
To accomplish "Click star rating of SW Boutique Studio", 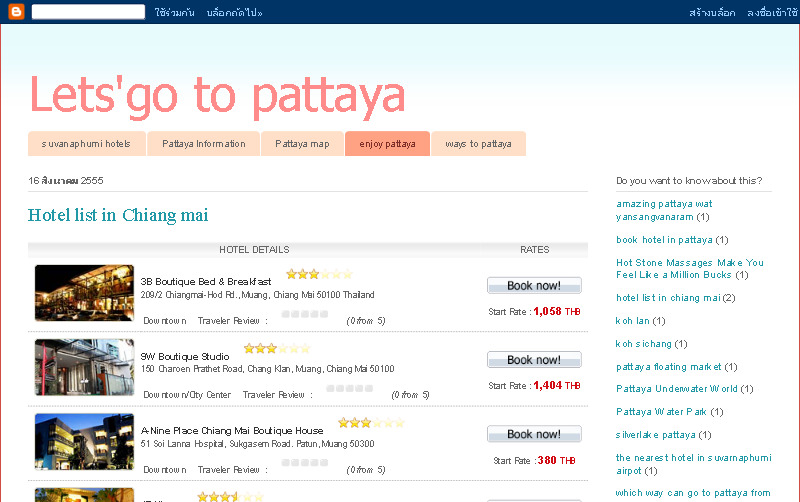I will [x=277, y=349].
